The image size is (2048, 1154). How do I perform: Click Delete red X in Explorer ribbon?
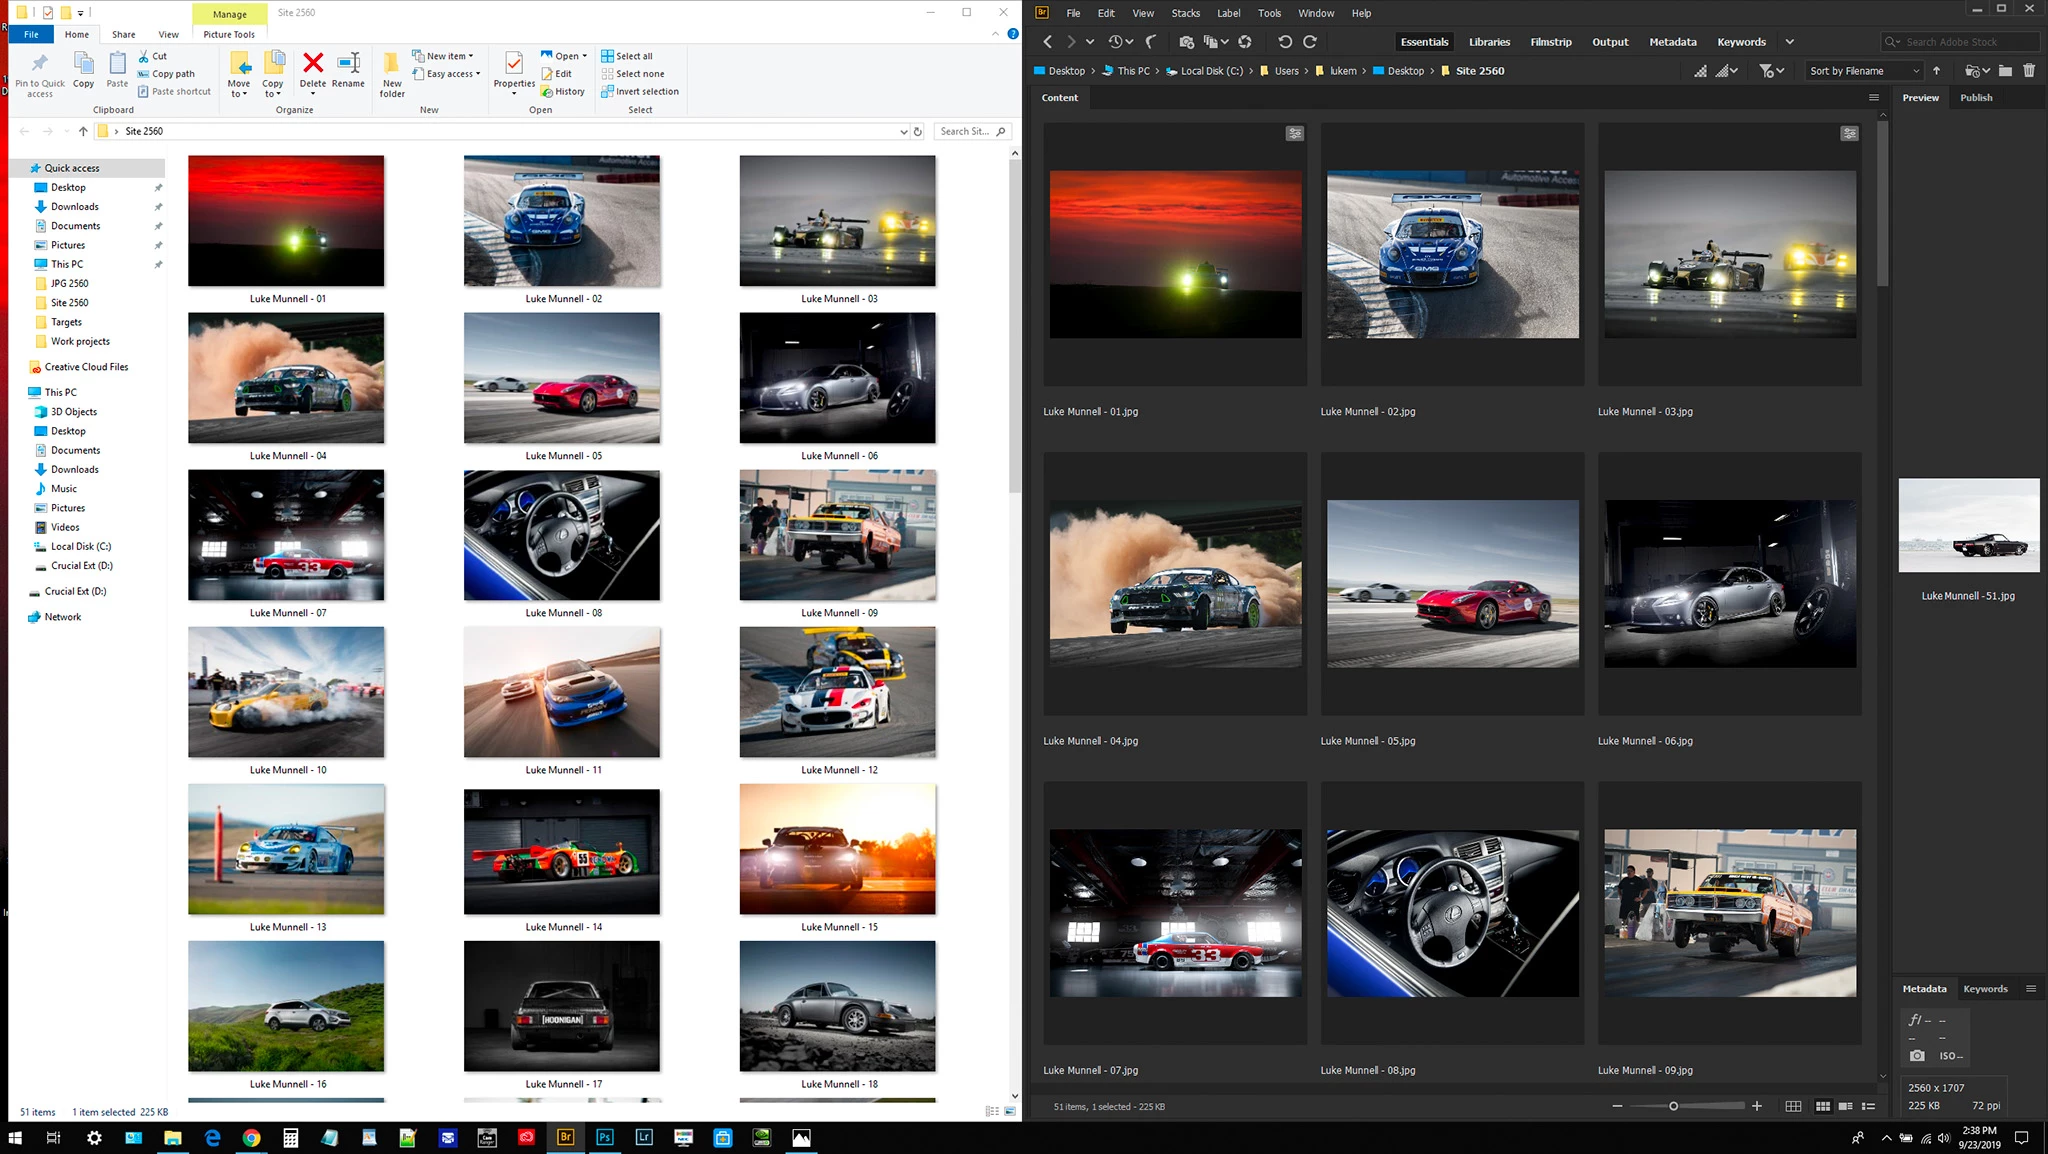[313, 64]
